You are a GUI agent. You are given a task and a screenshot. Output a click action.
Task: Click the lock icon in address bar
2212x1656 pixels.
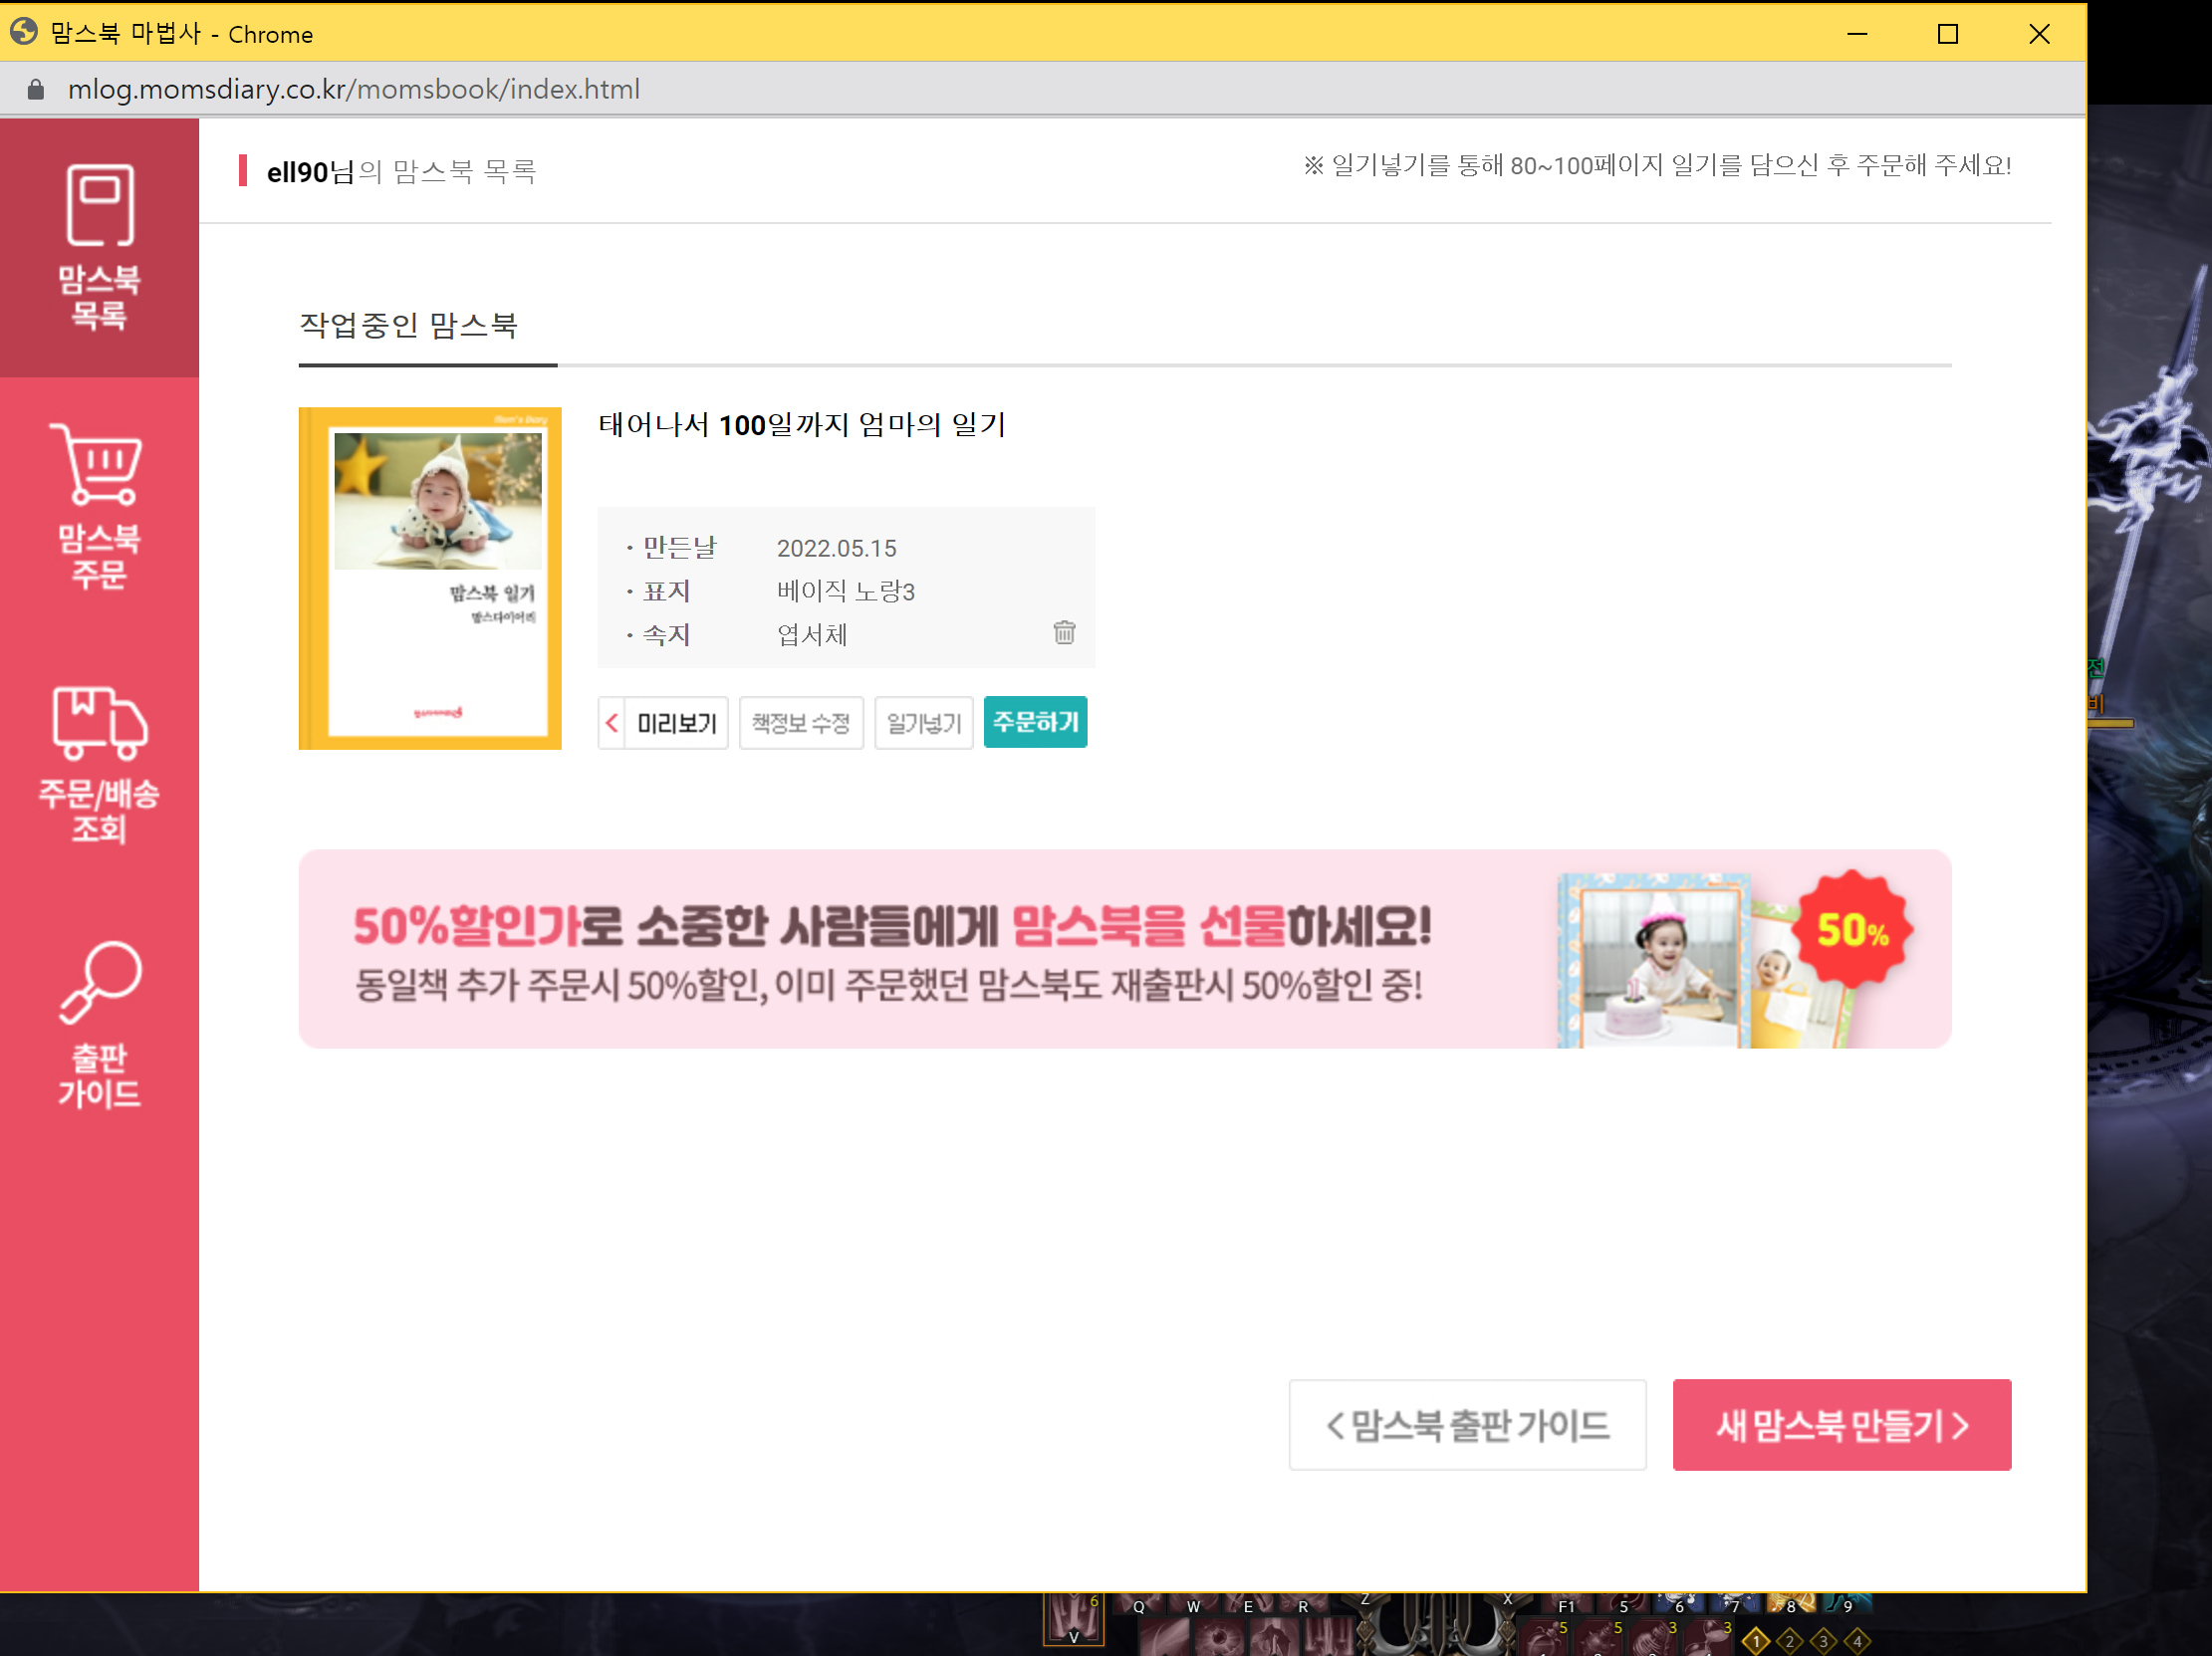pyautogui.click(x=36, y=90)
